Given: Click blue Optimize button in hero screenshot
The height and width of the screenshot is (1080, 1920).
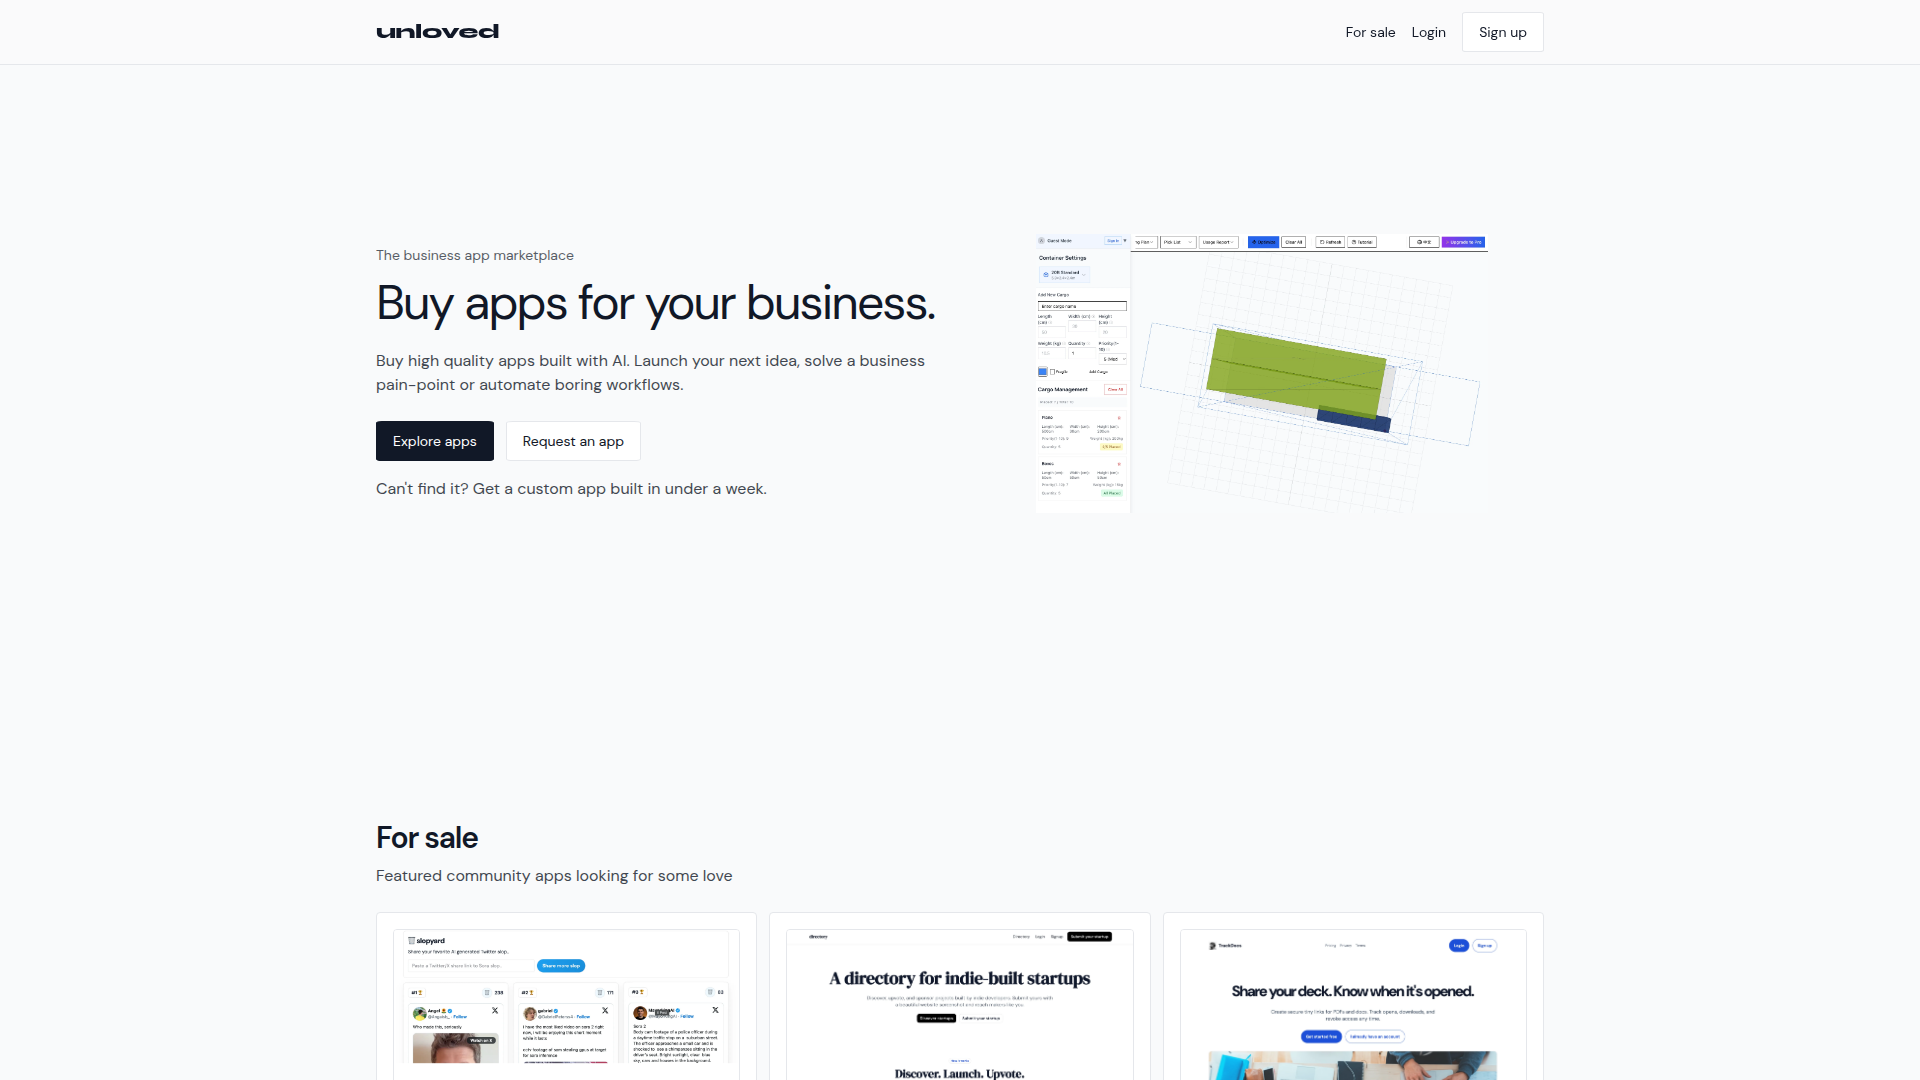Looking at the screenshot, I should 1263,242.
